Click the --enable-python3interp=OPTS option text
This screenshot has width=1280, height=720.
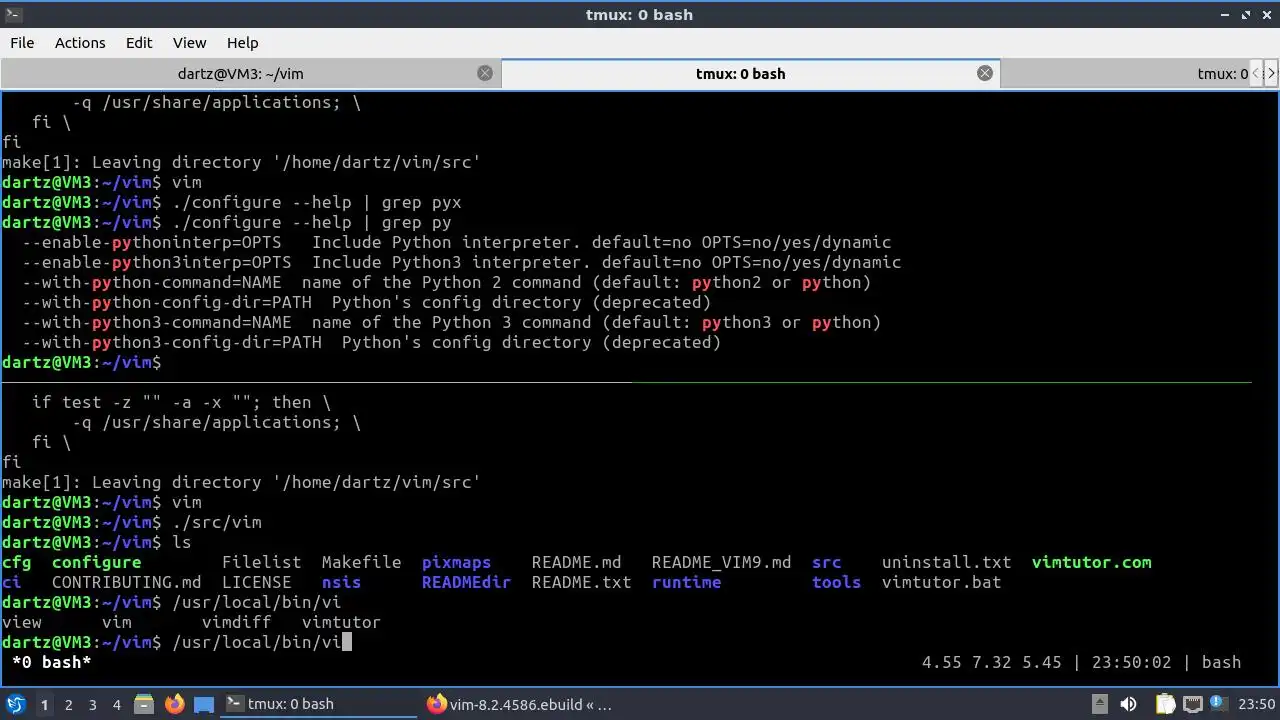click(x=157, y=262)
